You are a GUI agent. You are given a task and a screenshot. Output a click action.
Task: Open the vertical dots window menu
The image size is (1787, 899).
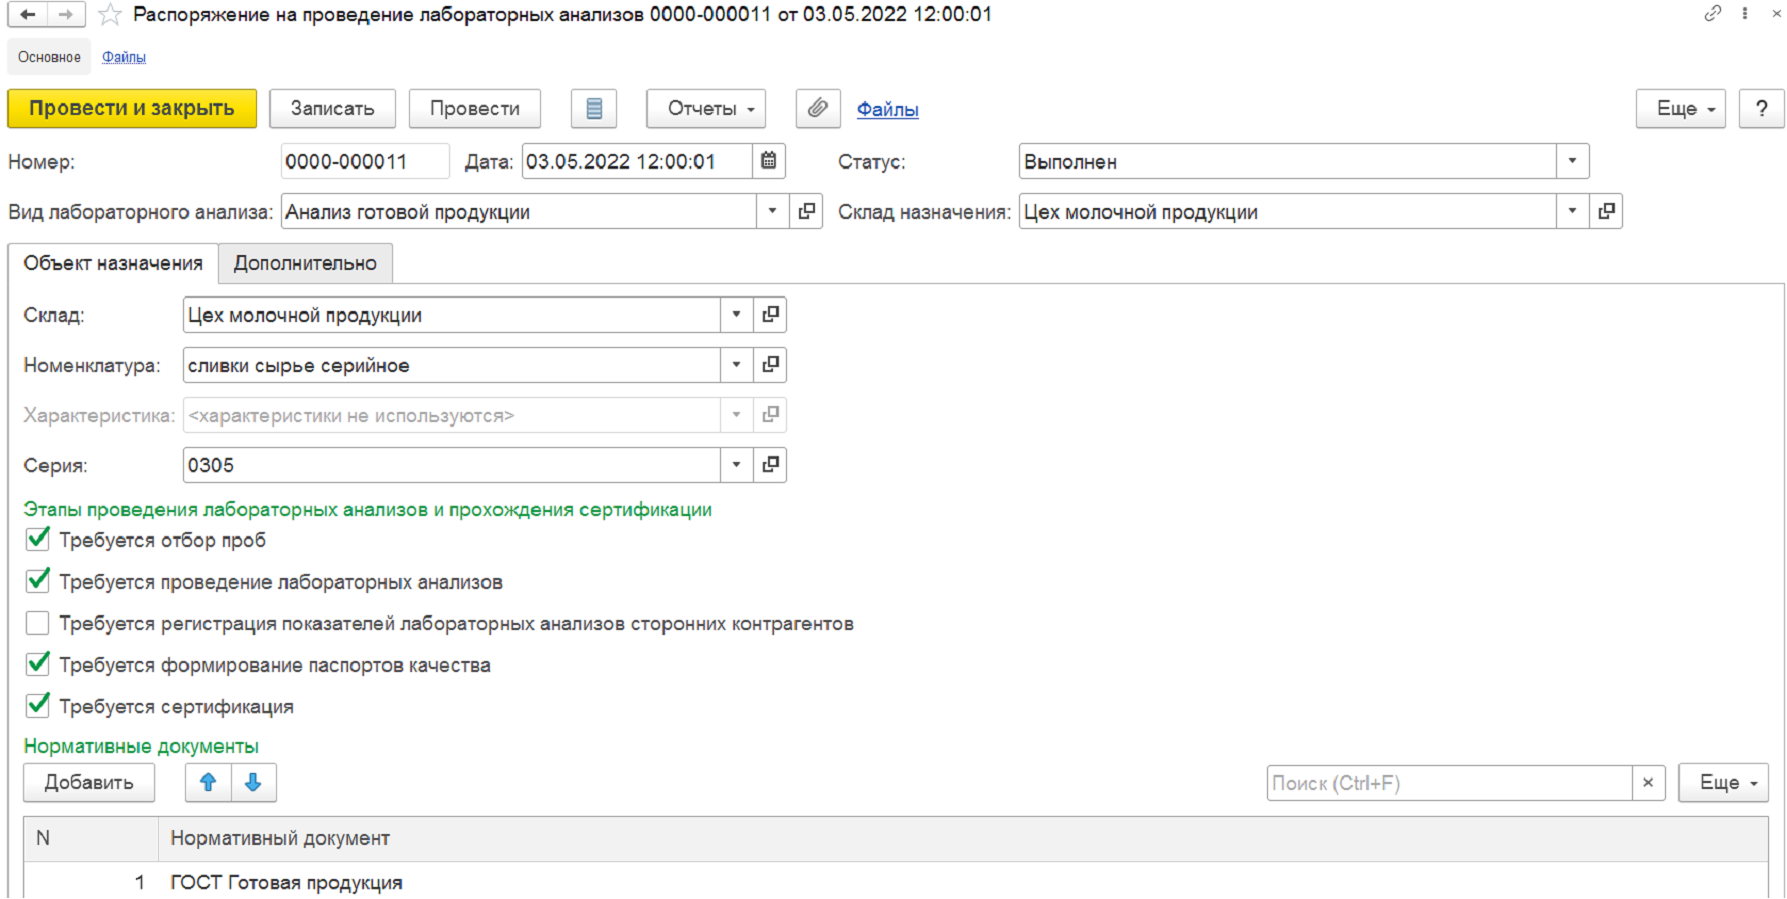point(1745,14)
